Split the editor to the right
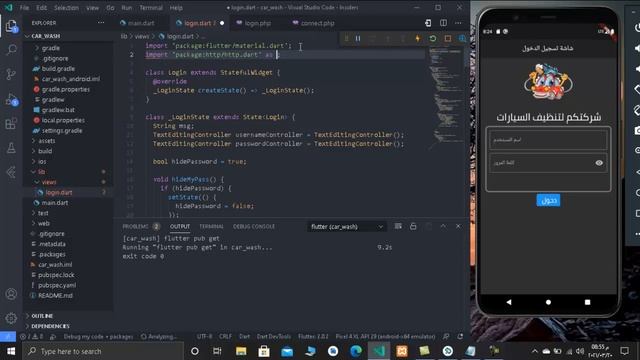The image size is (640, 360). (443, 23)
